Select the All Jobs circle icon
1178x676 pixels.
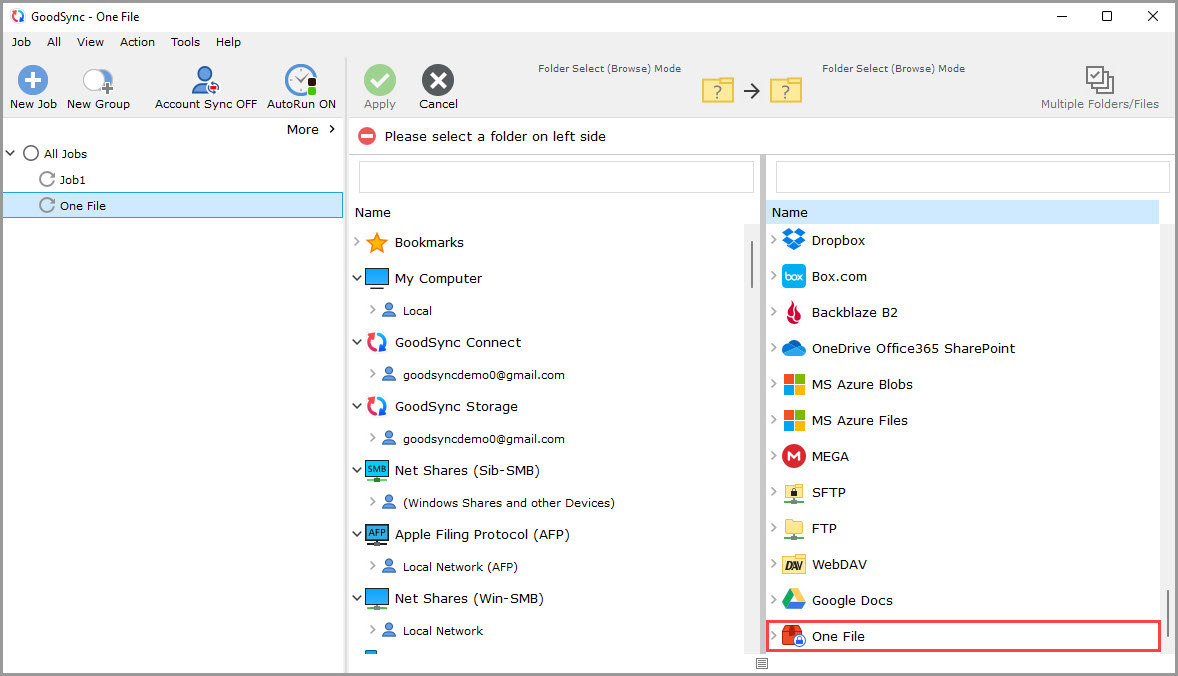point(31,153)
